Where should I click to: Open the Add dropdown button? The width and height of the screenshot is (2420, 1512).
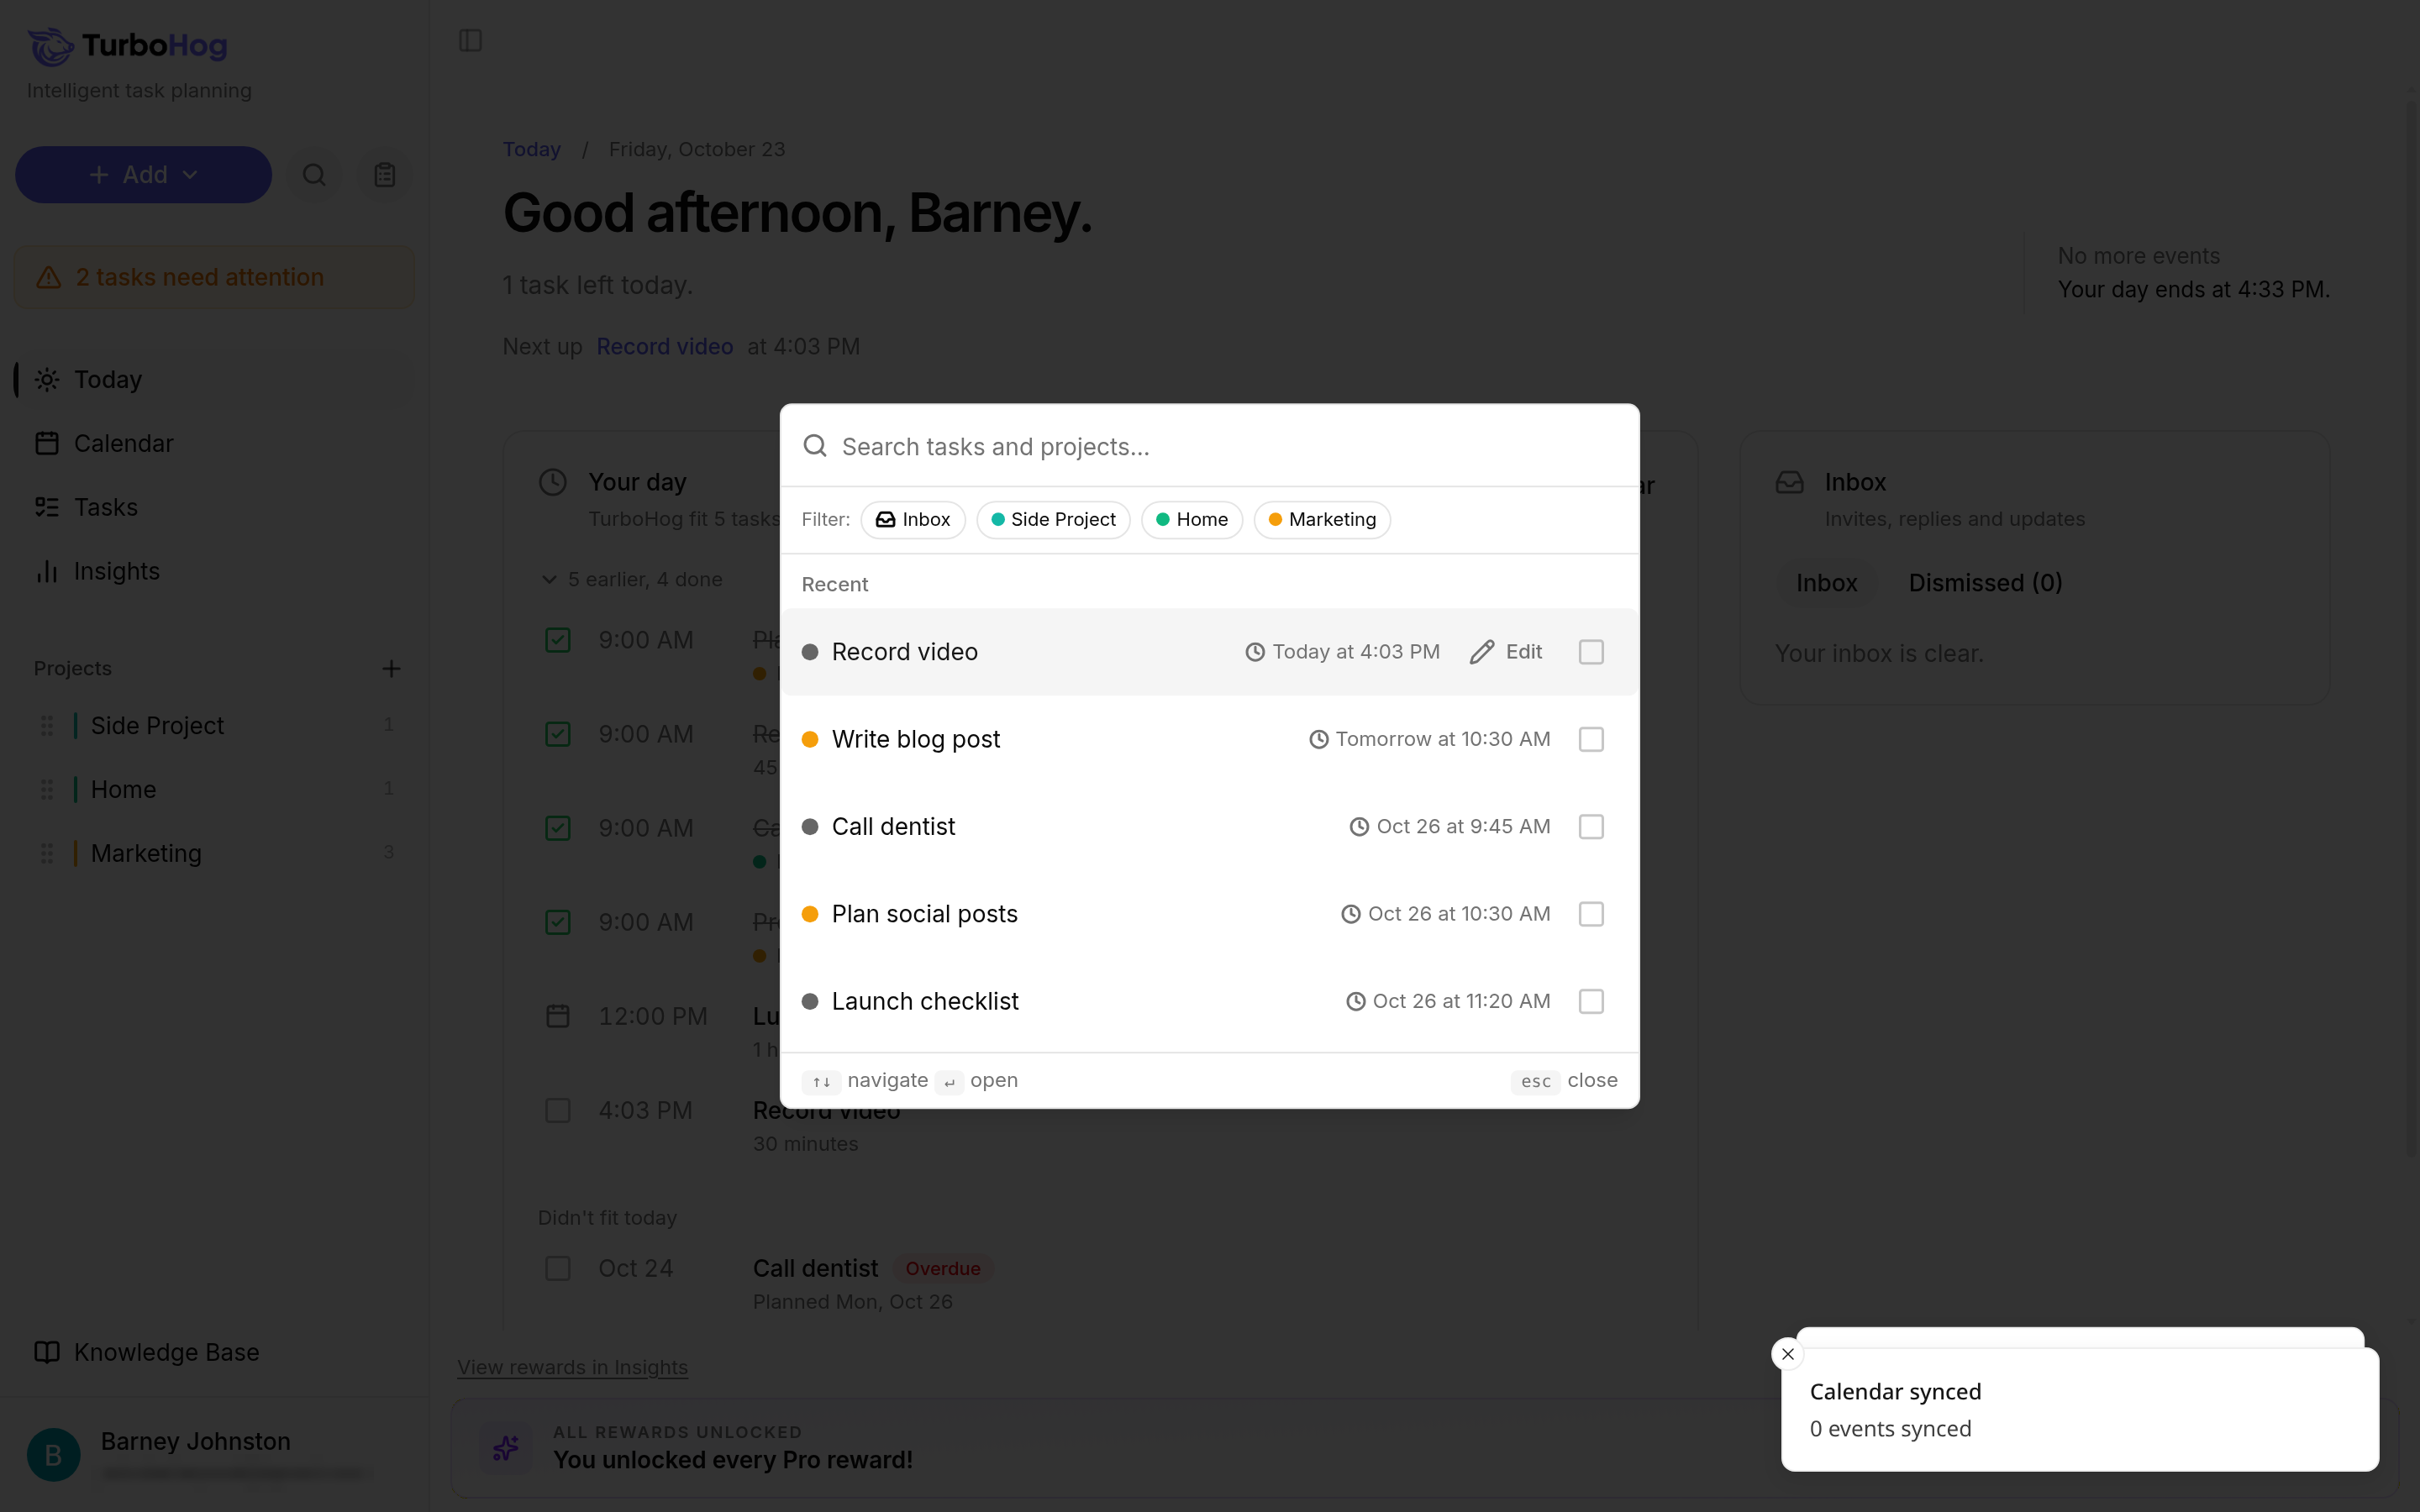coord(143,175)
